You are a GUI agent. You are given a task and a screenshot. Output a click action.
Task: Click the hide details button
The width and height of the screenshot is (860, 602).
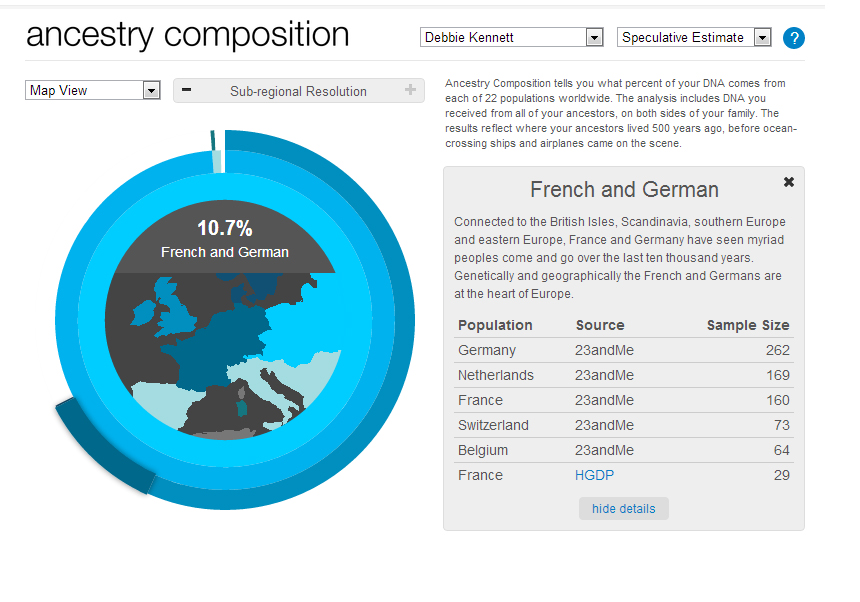click(623, 508)
